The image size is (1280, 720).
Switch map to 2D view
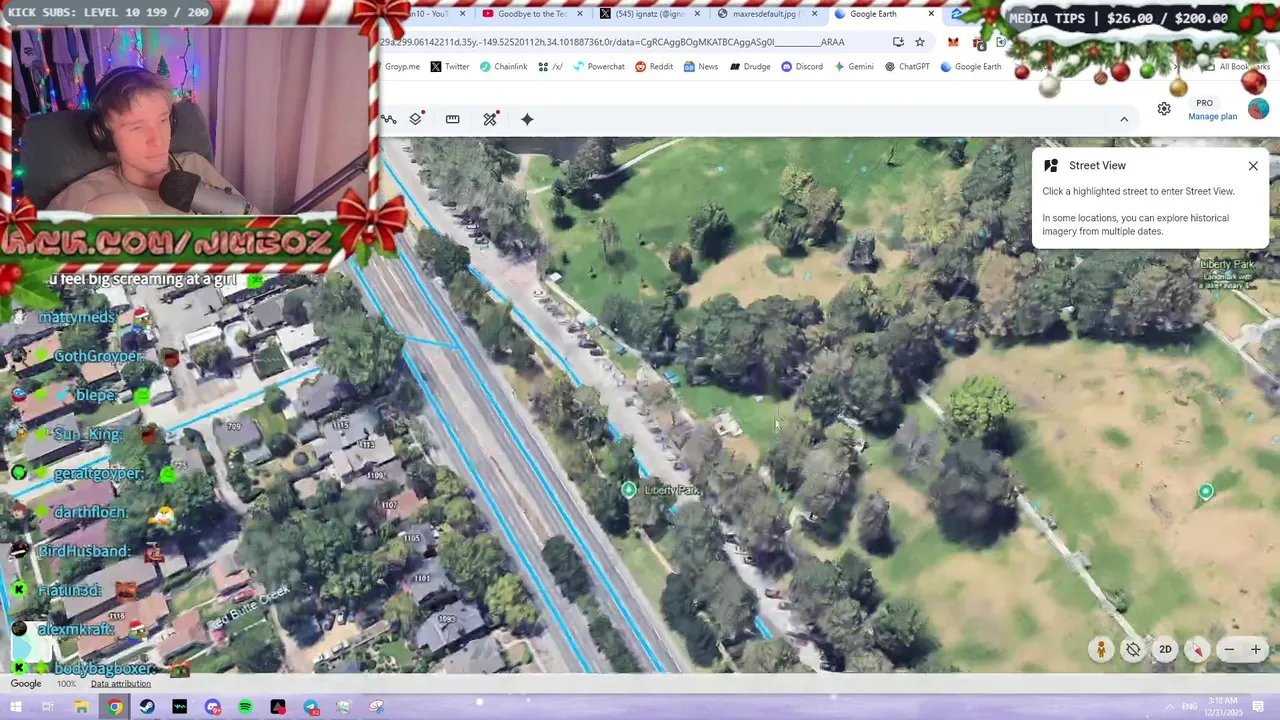(1165, 650)
